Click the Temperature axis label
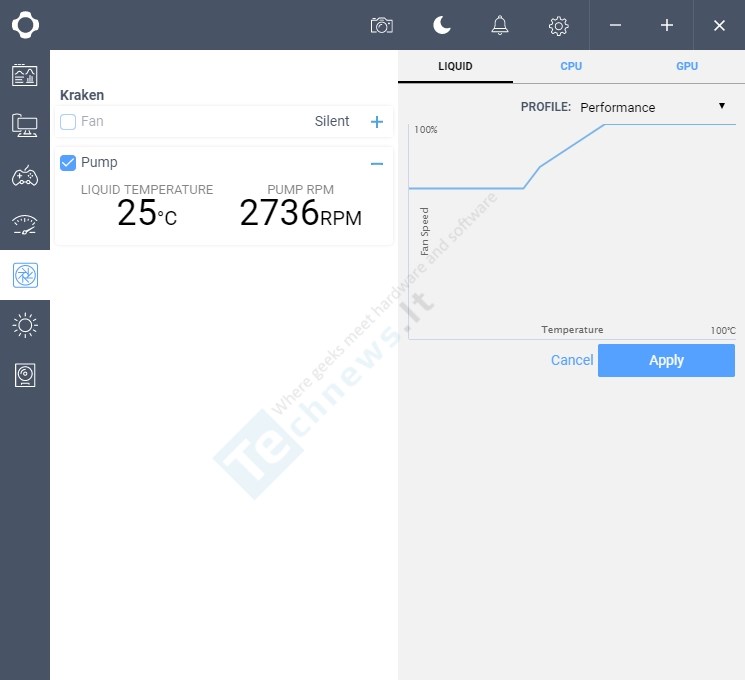745x680 pixels. click(x=572, y=330)
